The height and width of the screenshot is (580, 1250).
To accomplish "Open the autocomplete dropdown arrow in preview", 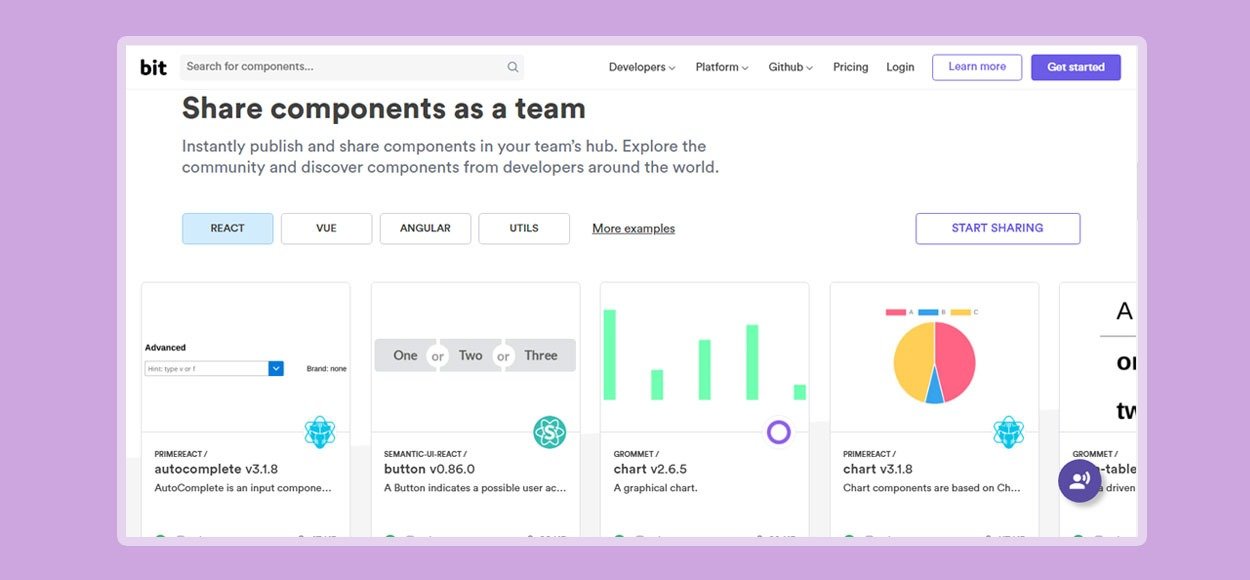I will (276, 368).
